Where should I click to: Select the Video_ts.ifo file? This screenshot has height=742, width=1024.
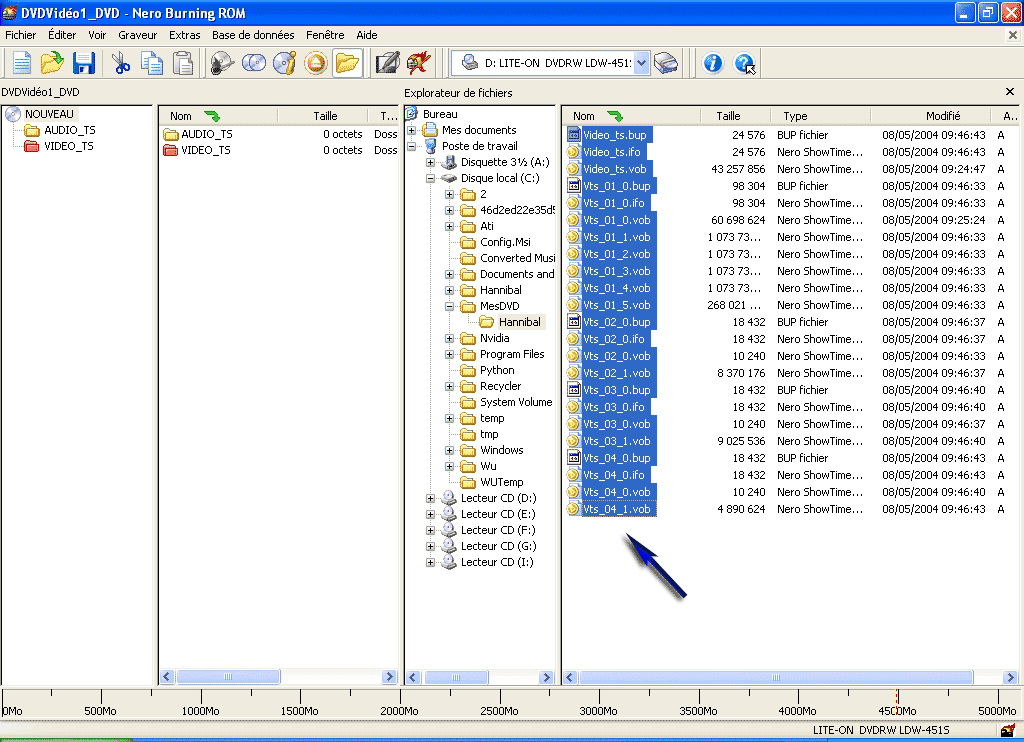[611, 152]
